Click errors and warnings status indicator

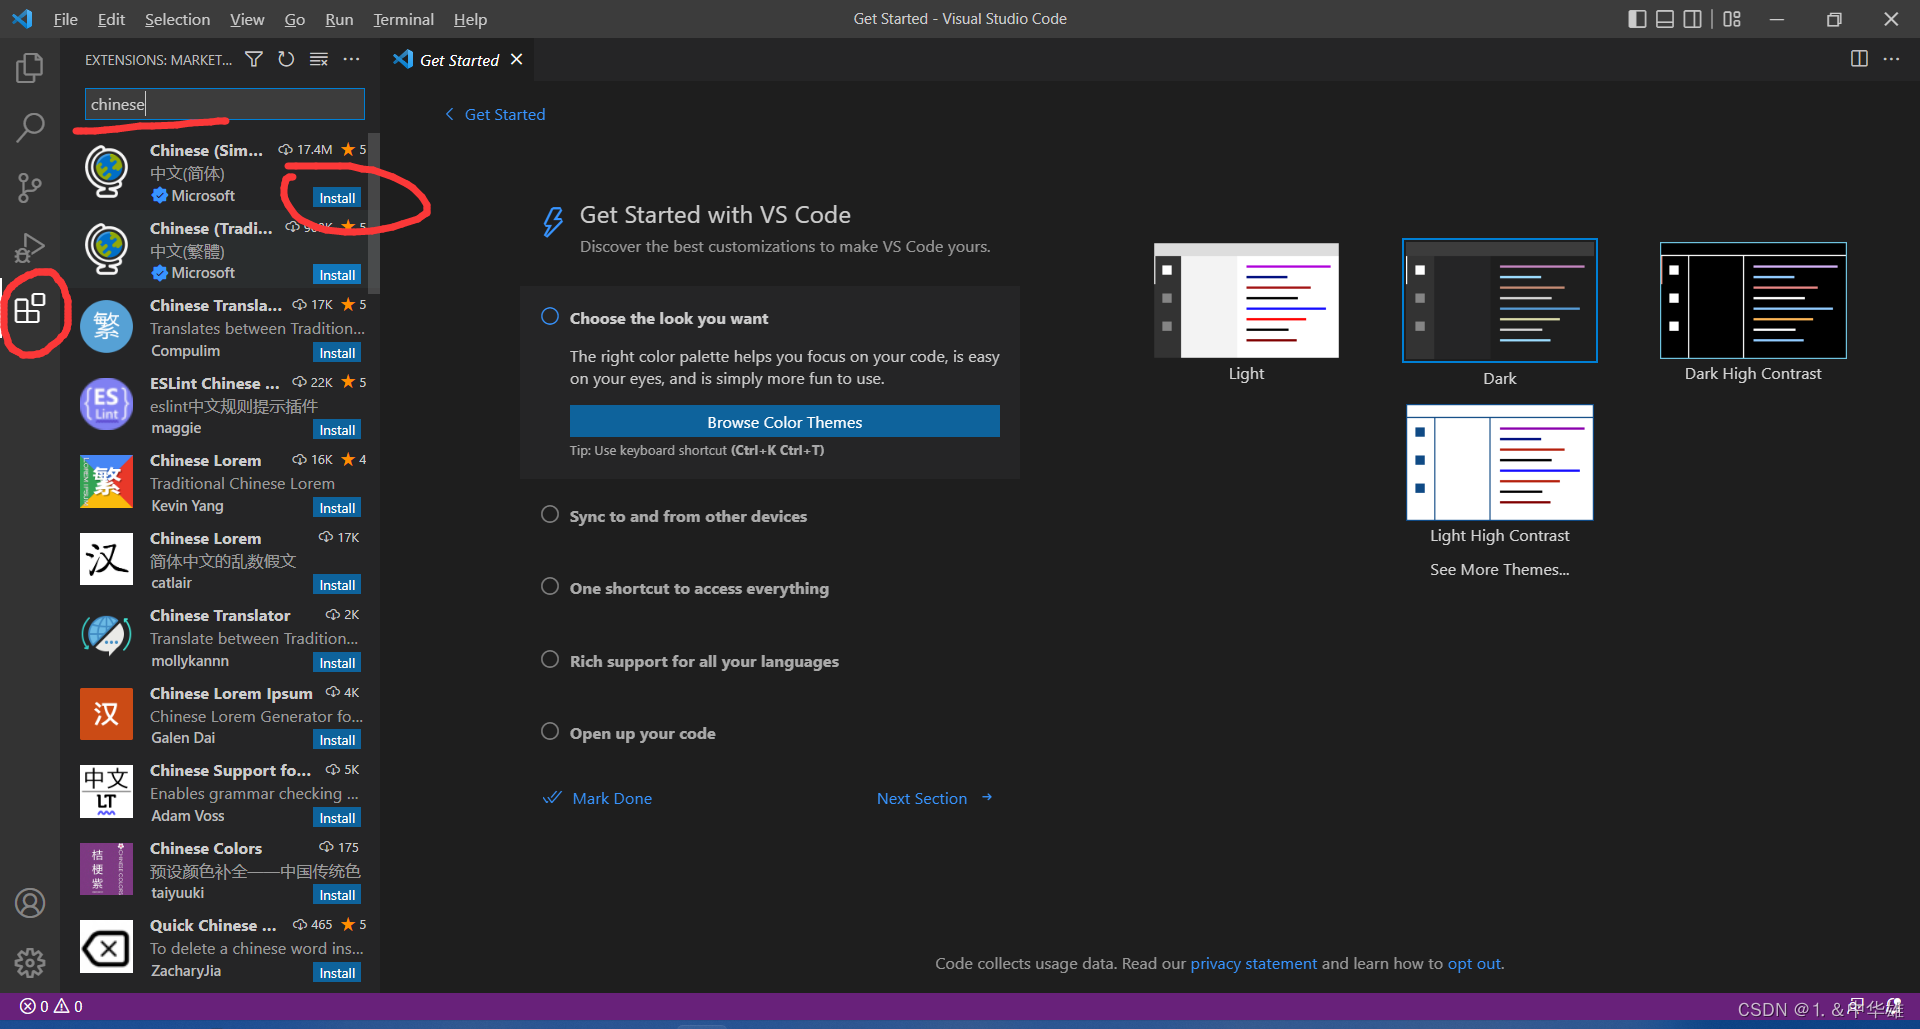(51, 1006)
